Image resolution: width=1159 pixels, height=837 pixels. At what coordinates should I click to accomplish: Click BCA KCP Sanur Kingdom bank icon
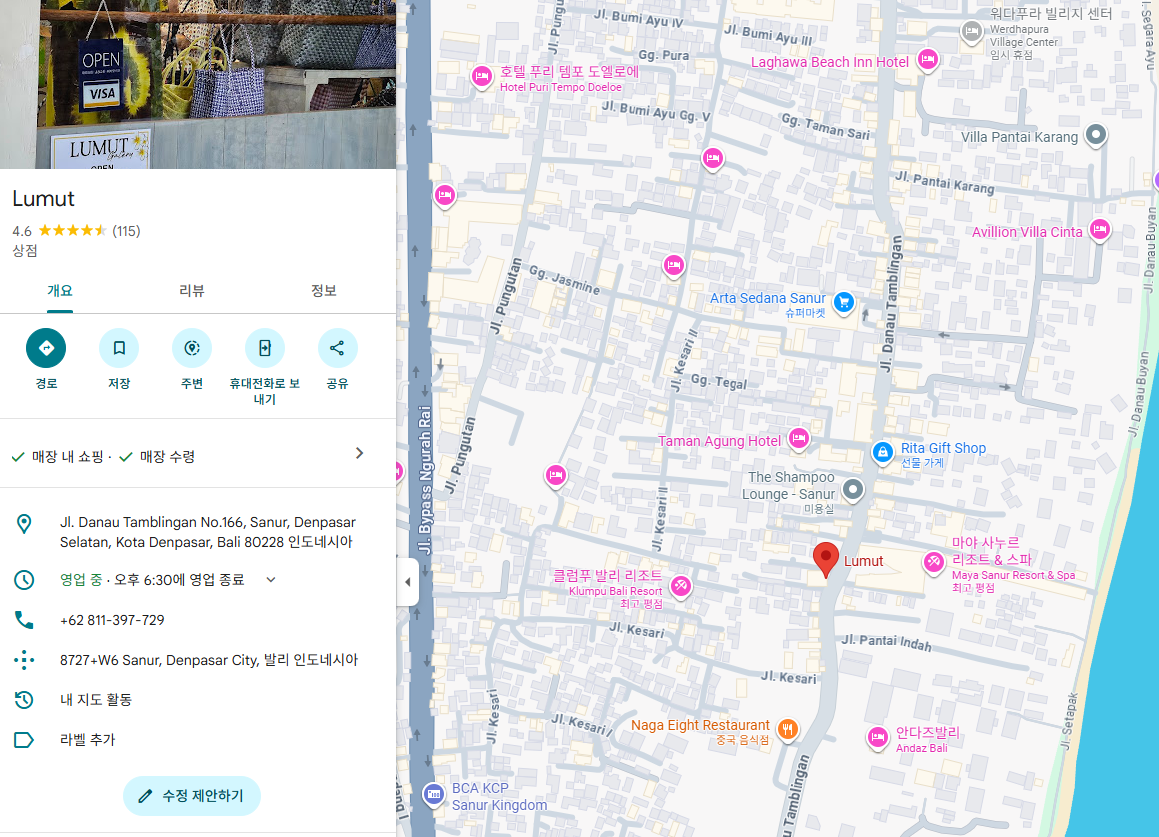coord(434,794)
